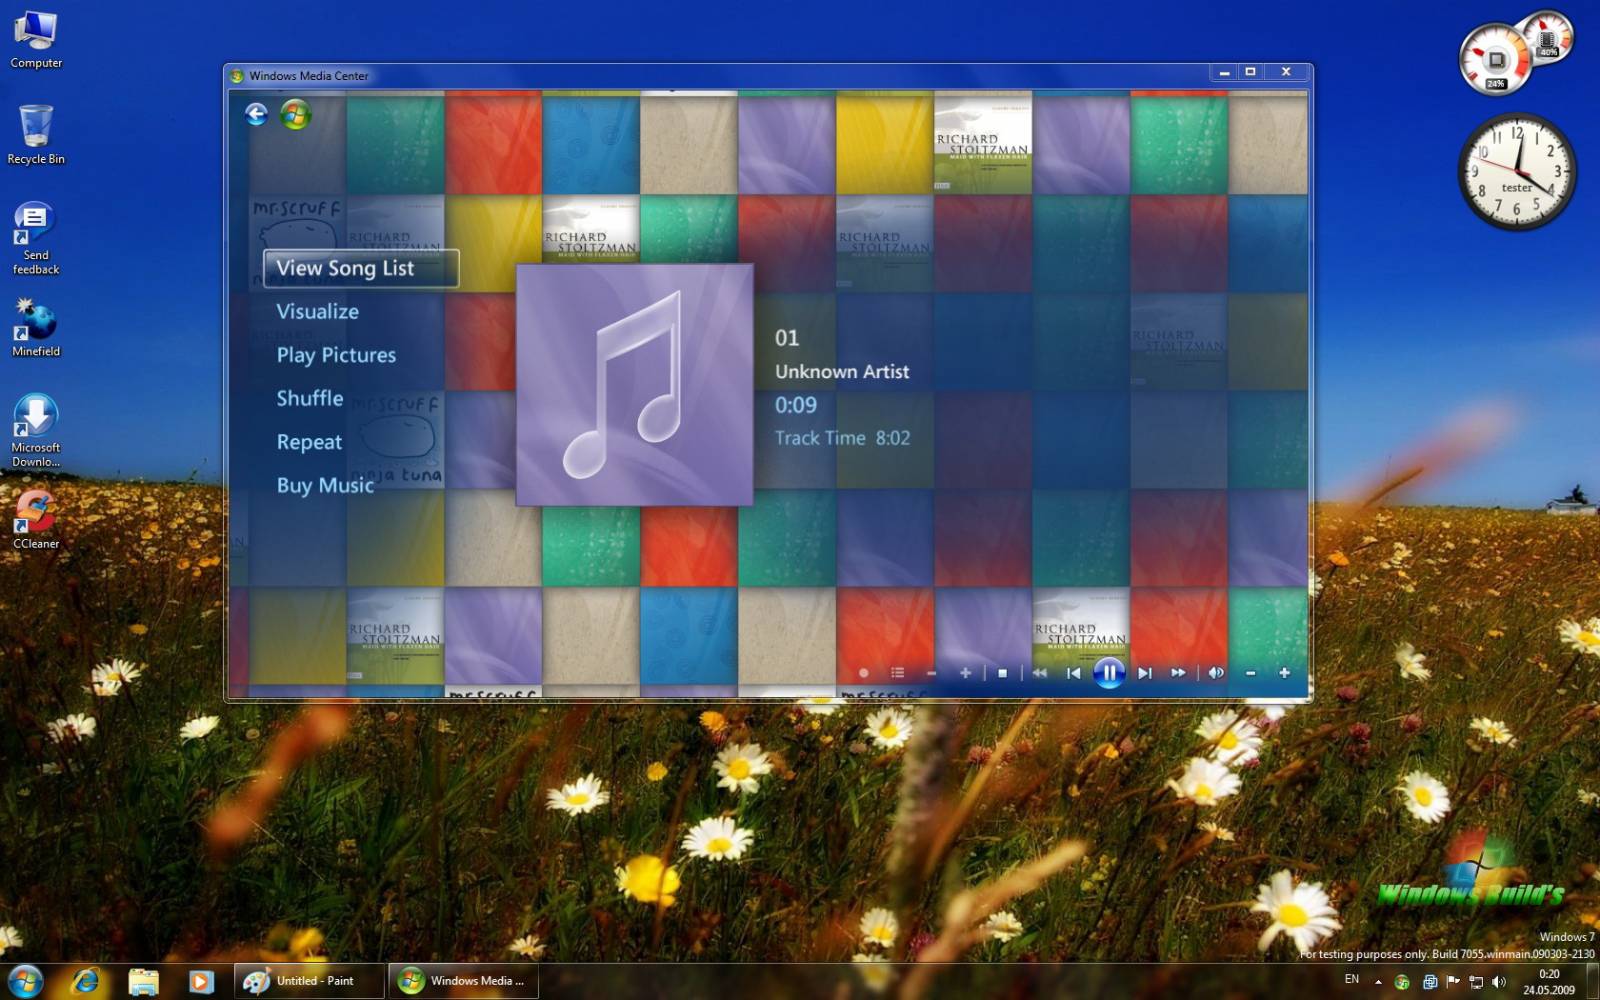Click Send feedback shortcut

(x=36, y=238)
